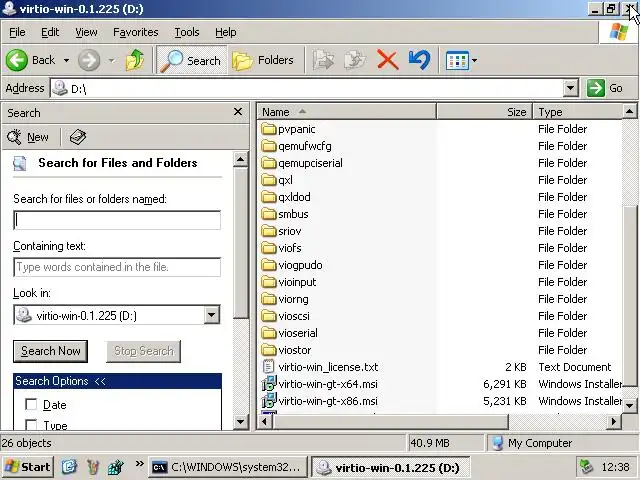Image resolution: width=640 pixels, height=480 pixels.
Task: Select the pvpanic folder icon
Action: click(269, 129)
